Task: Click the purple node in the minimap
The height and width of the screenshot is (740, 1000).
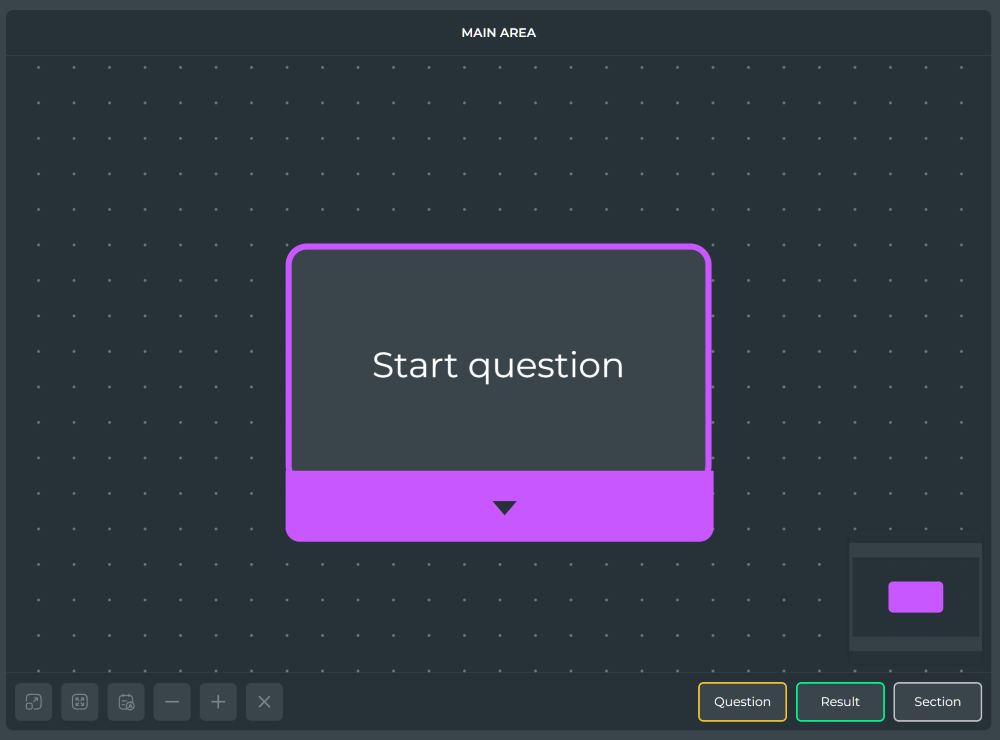Action: (x=915, y=596)
